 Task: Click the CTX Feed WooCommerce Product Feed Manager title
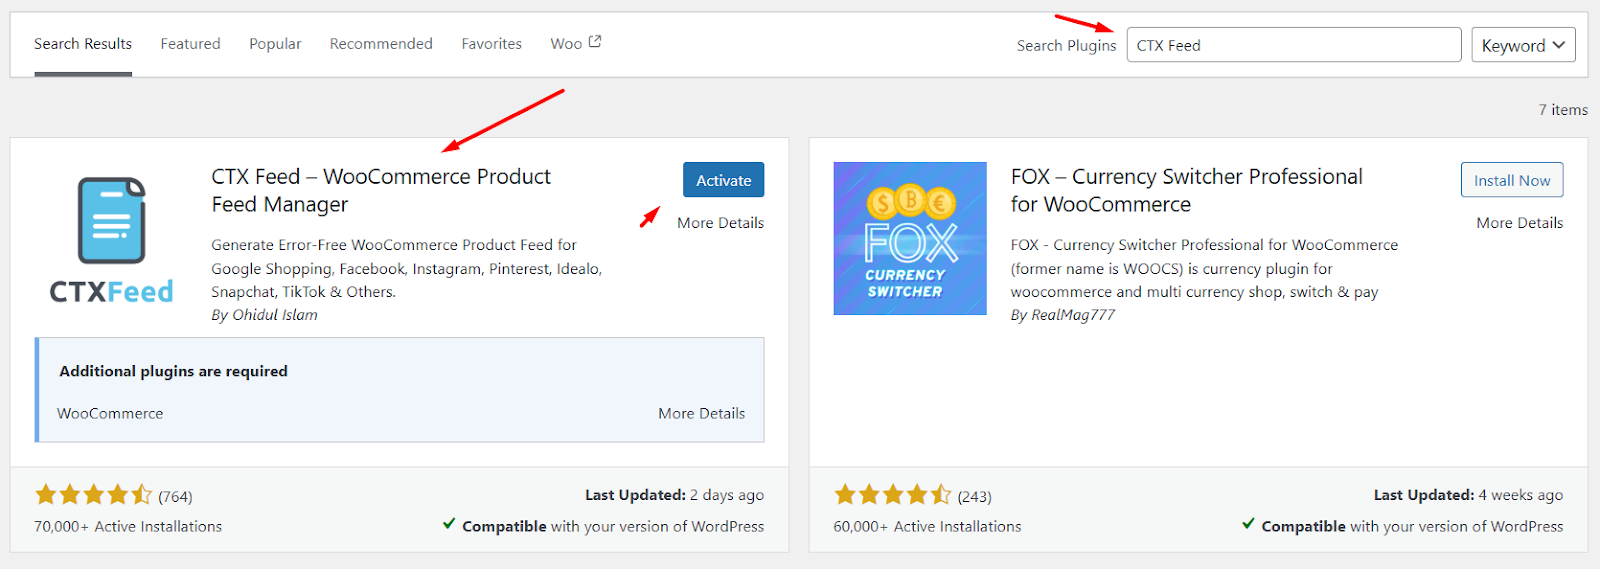click(380, 190)
